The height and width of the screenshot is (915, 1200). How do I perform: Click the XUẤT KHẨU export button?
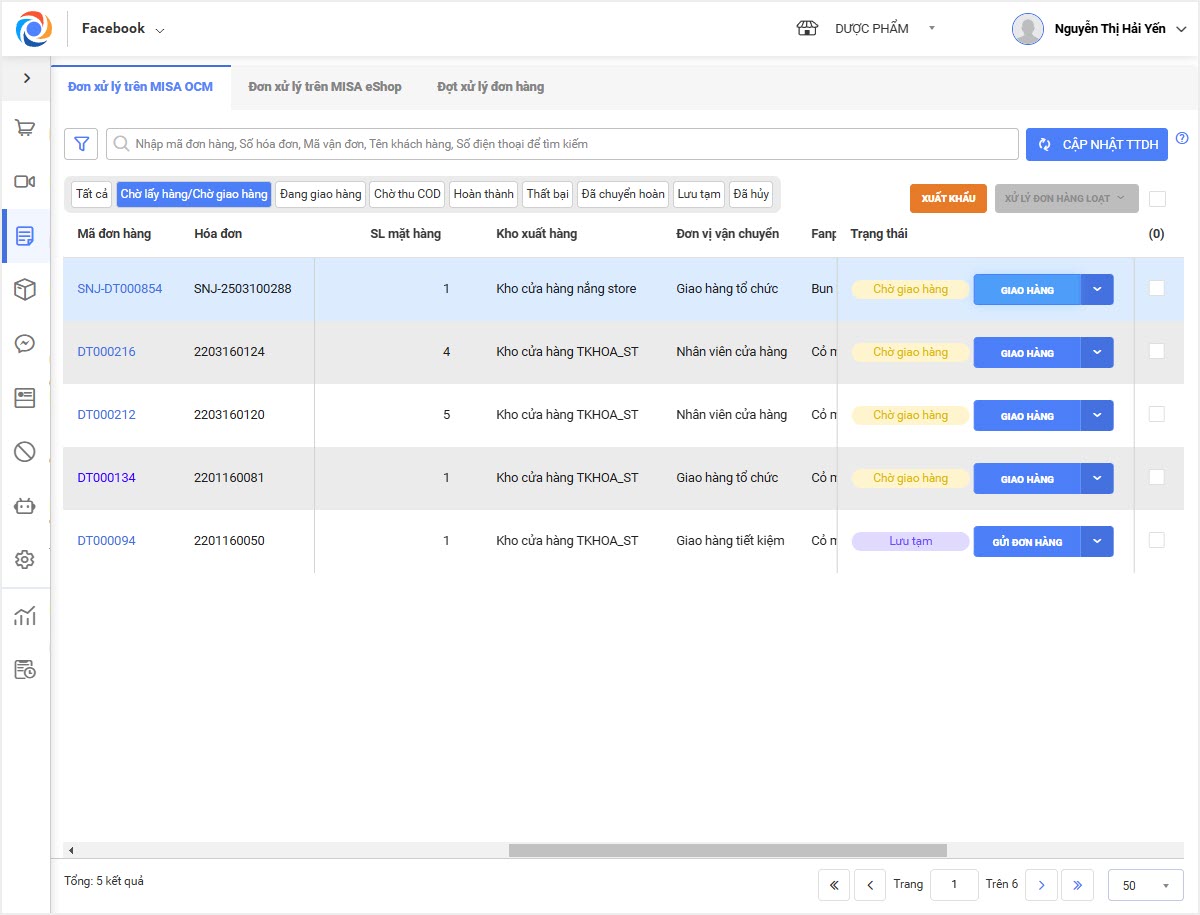tap(948, 198)
